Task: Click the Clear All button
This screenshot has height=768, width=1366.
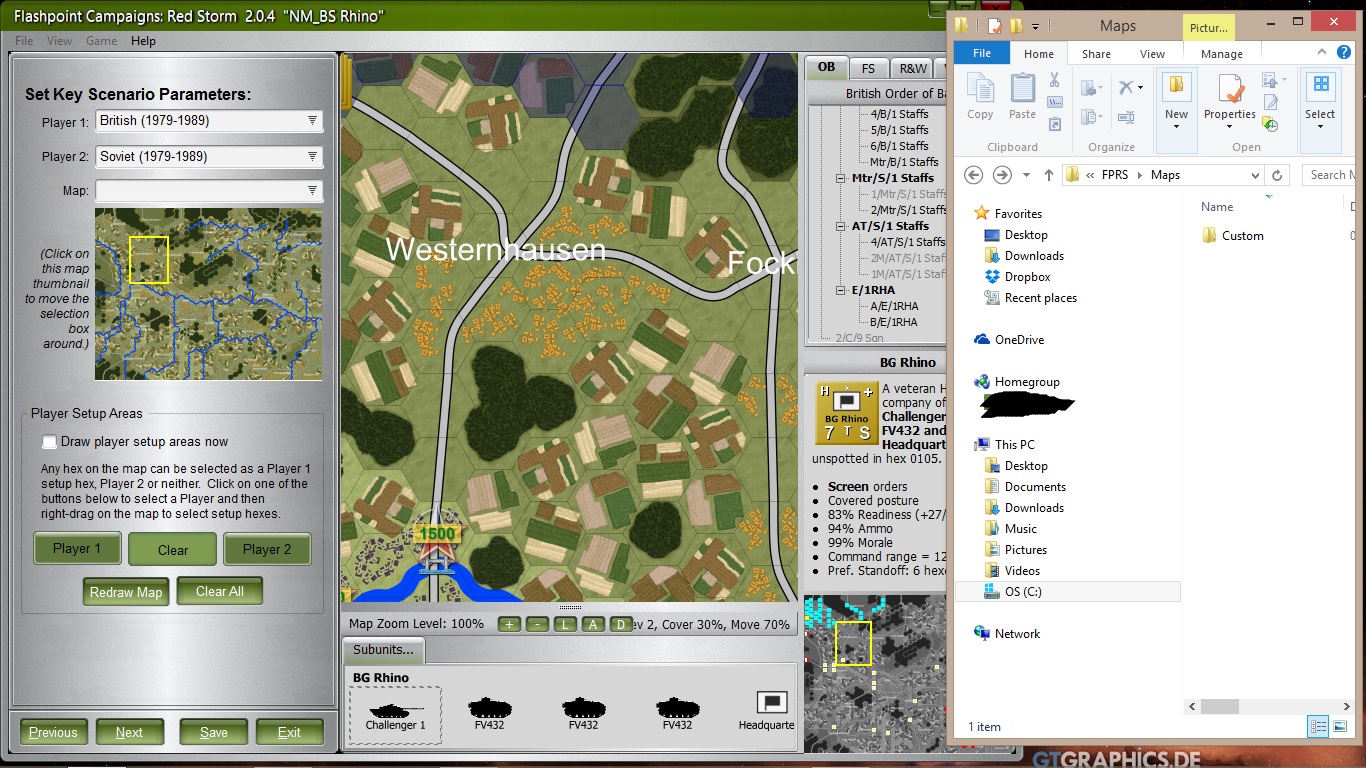Action: pyautogui.click(x=219, y=591)
